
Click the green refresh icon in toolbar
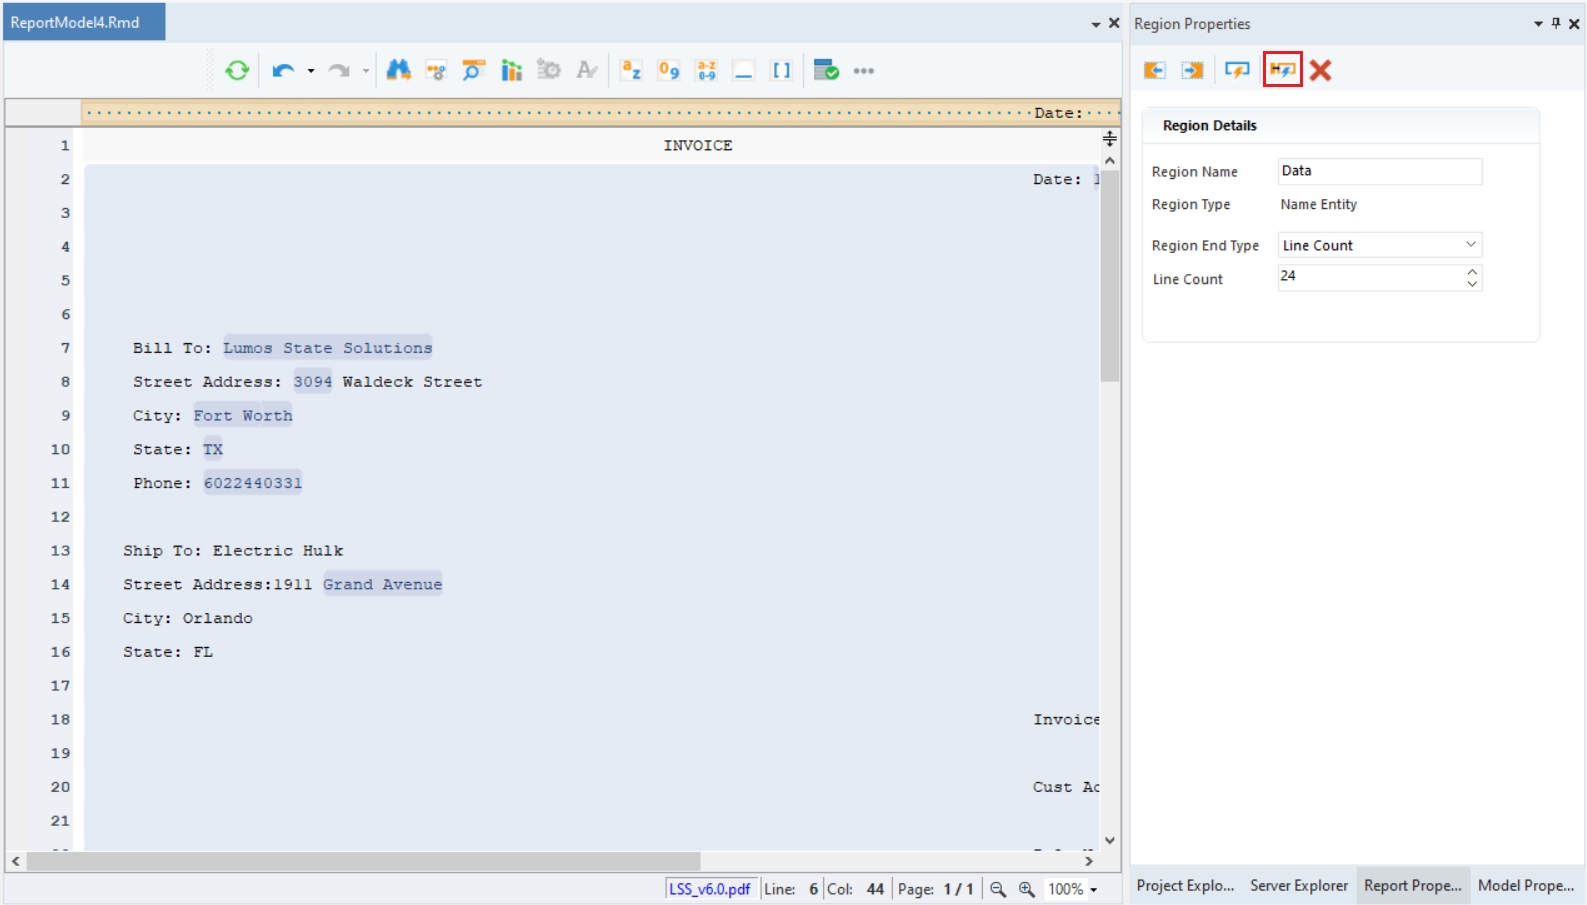(237, 70)
